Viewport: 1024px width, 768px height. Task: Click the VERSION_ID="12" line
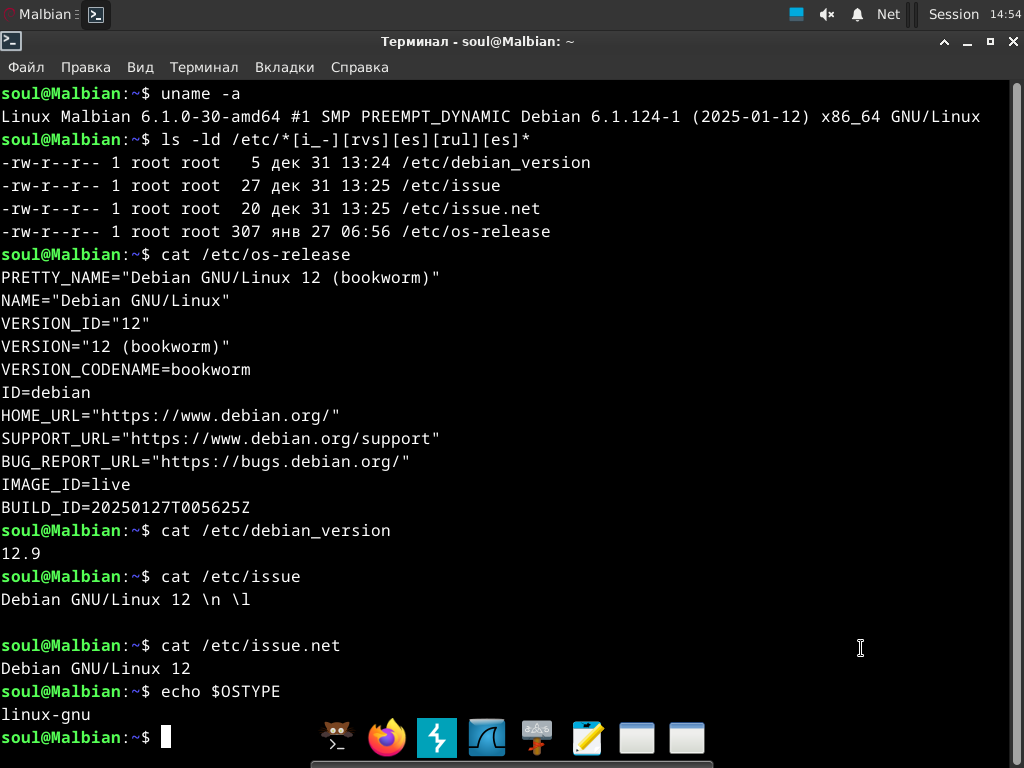(x=75, y=324)
